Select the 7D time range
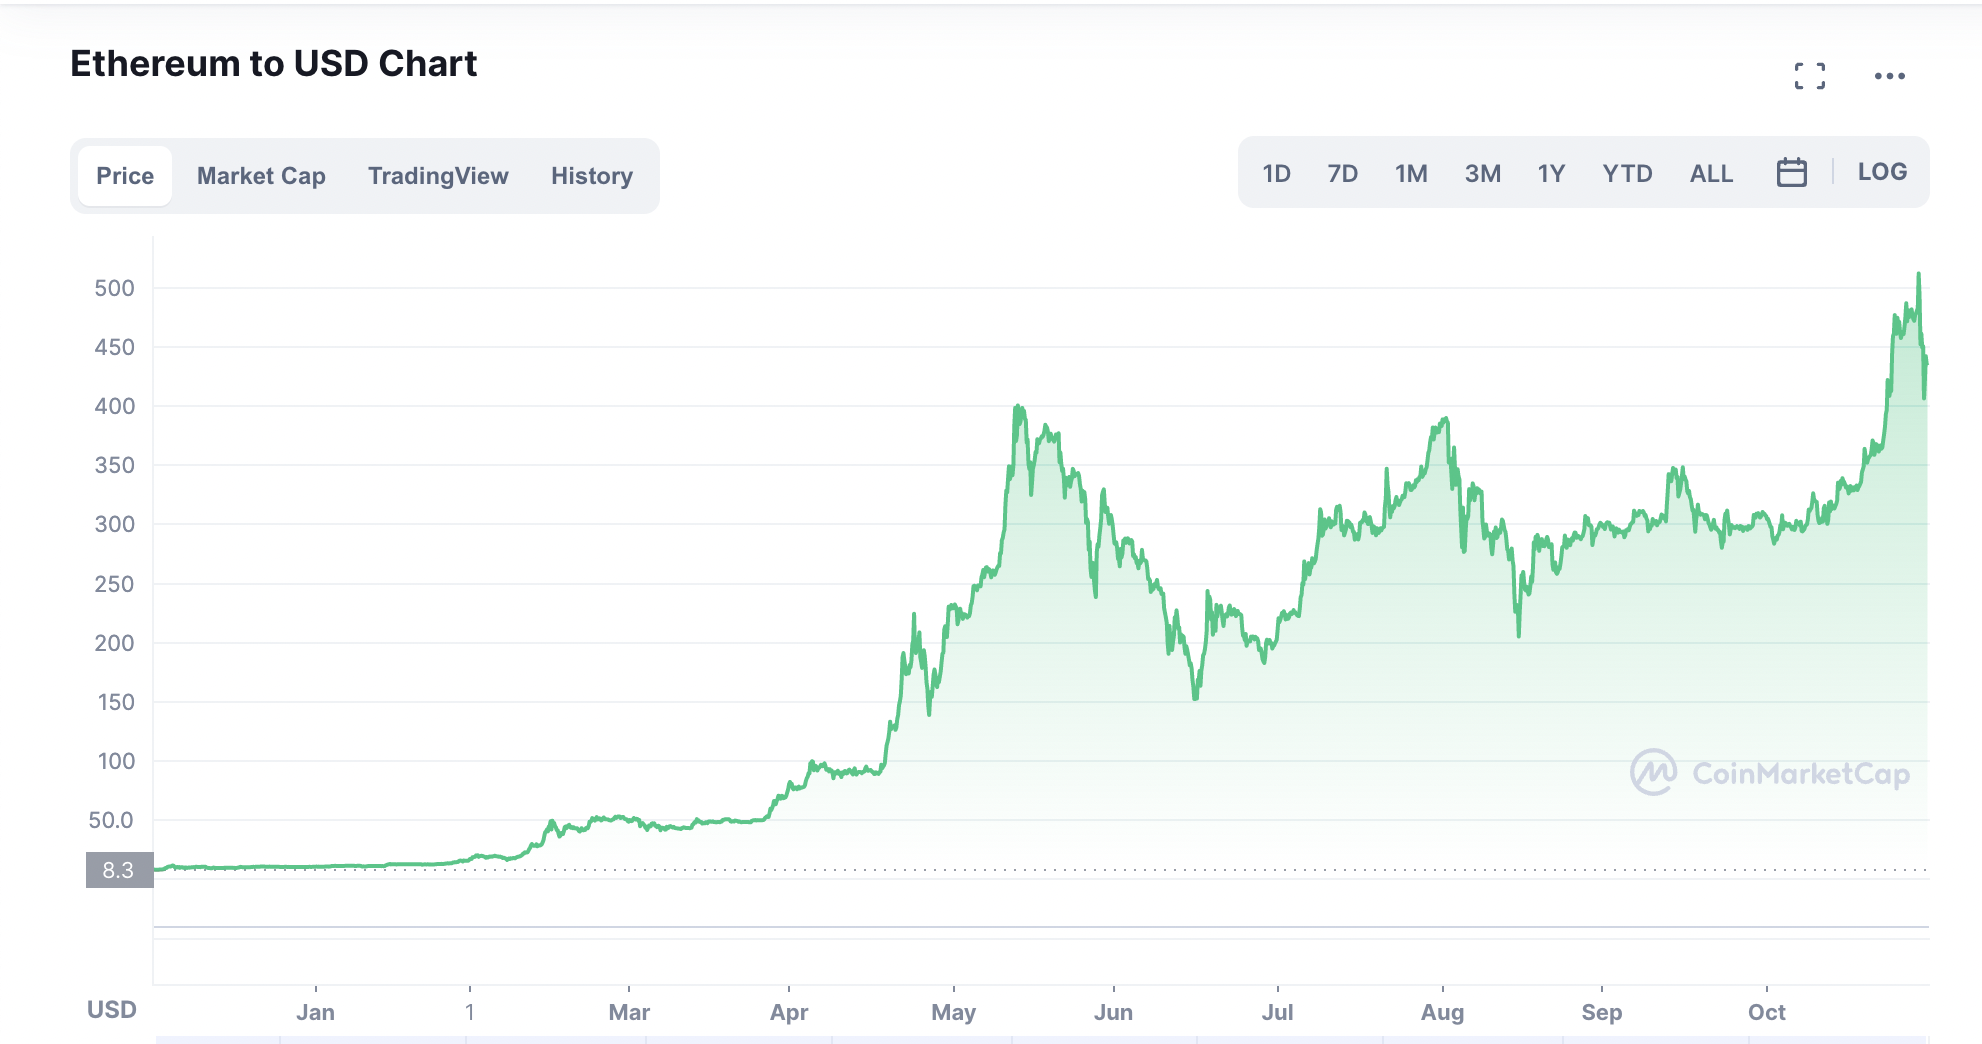This screenshot has width=1982, height=1044. click(x=1342, y=174)
